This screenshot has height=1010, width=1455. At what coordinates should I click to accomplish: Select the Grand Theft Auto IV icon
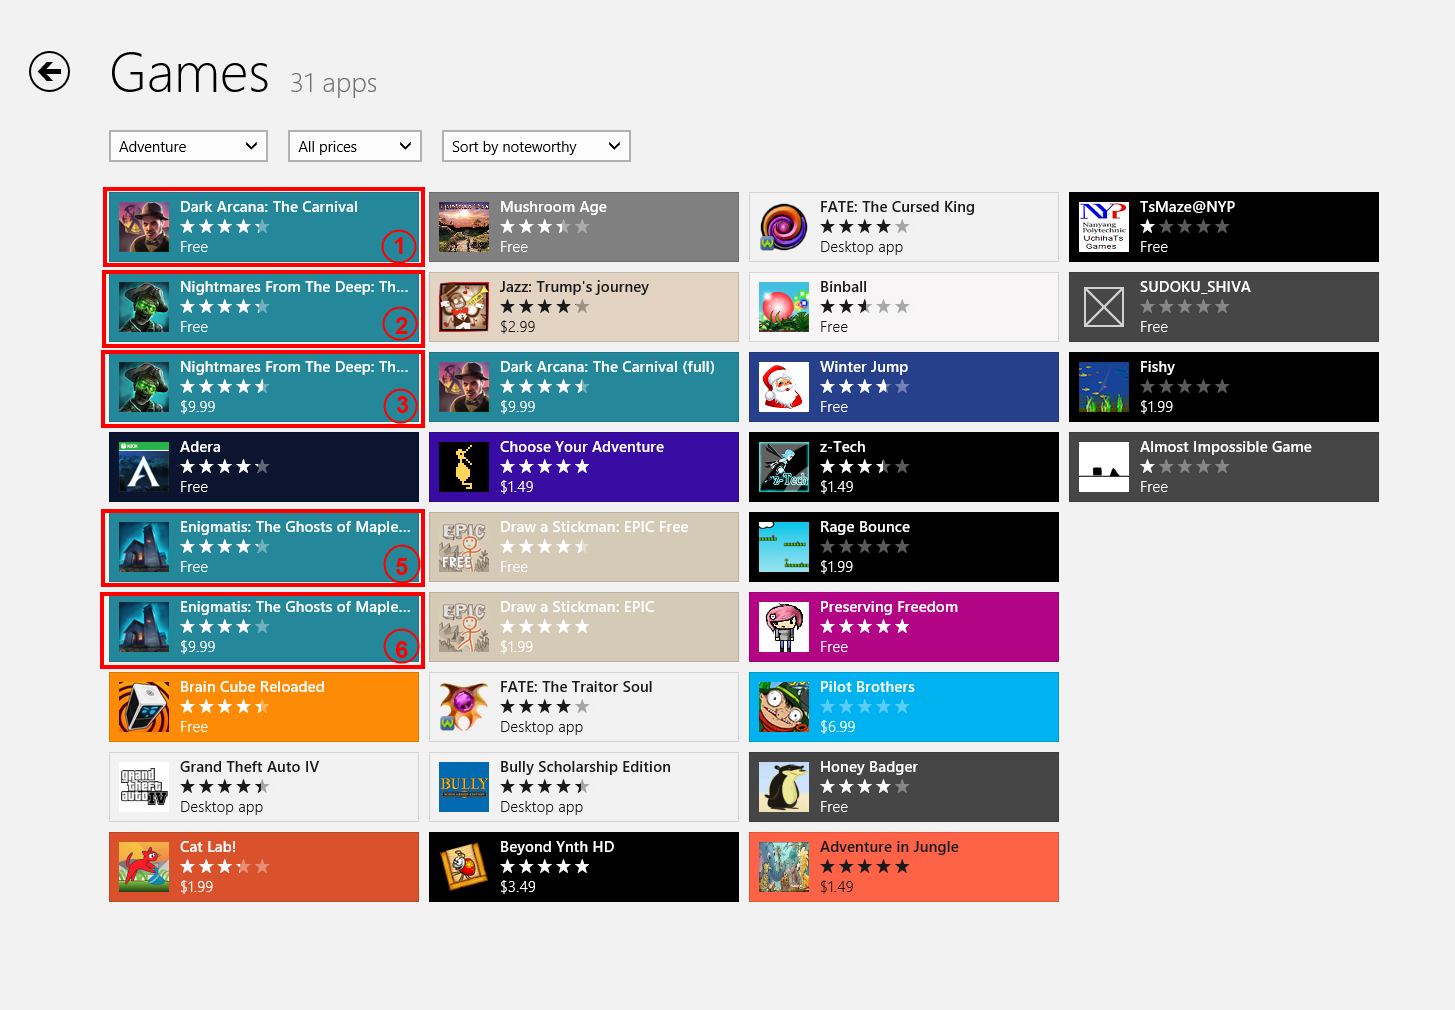(x=143, y=787)
